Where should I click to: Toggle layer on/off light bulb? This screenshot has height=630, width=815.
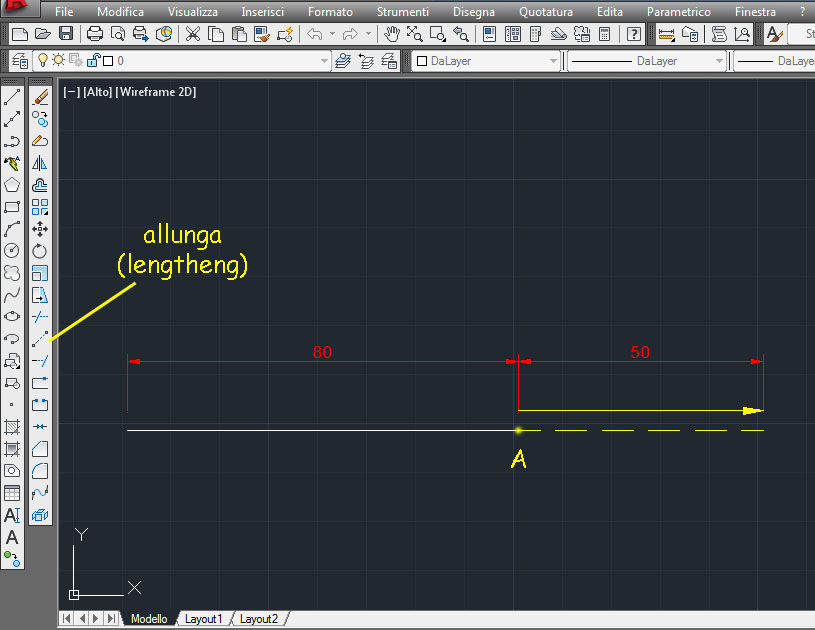43,61
